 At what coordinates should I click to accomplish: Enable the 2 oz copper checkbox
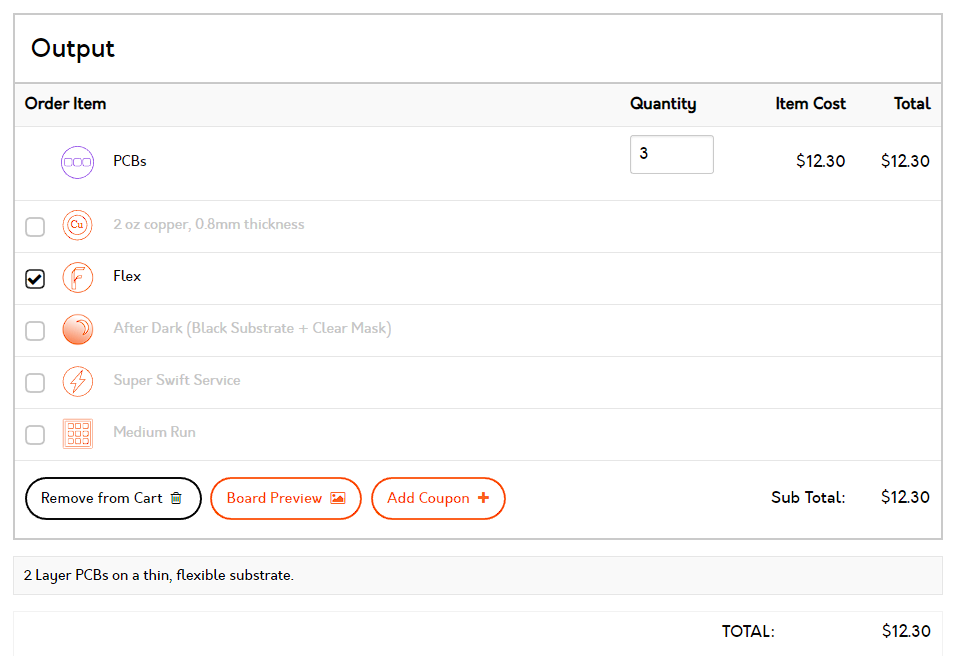click(35, 227)
